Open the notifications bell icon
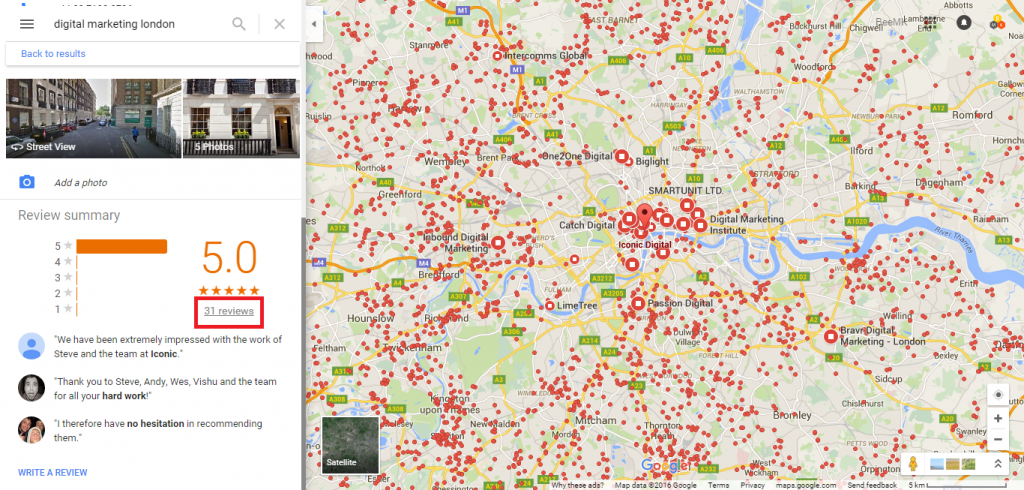 (964, 22)
